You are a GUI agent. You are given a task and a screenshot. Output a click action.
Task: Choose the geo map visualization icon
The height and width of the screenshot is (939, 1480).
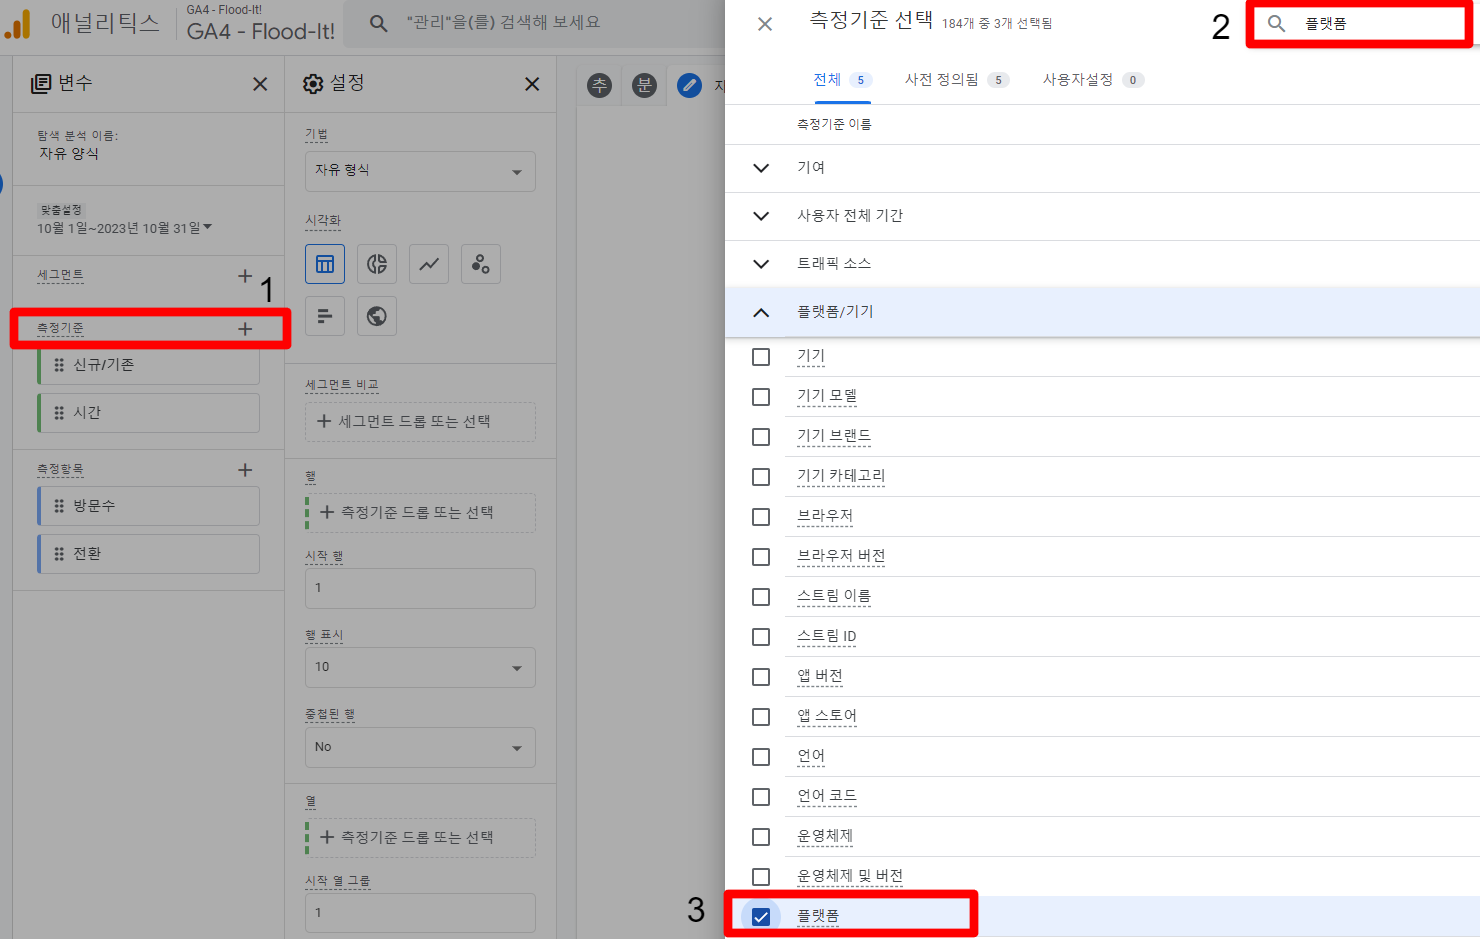click(377, 316)
